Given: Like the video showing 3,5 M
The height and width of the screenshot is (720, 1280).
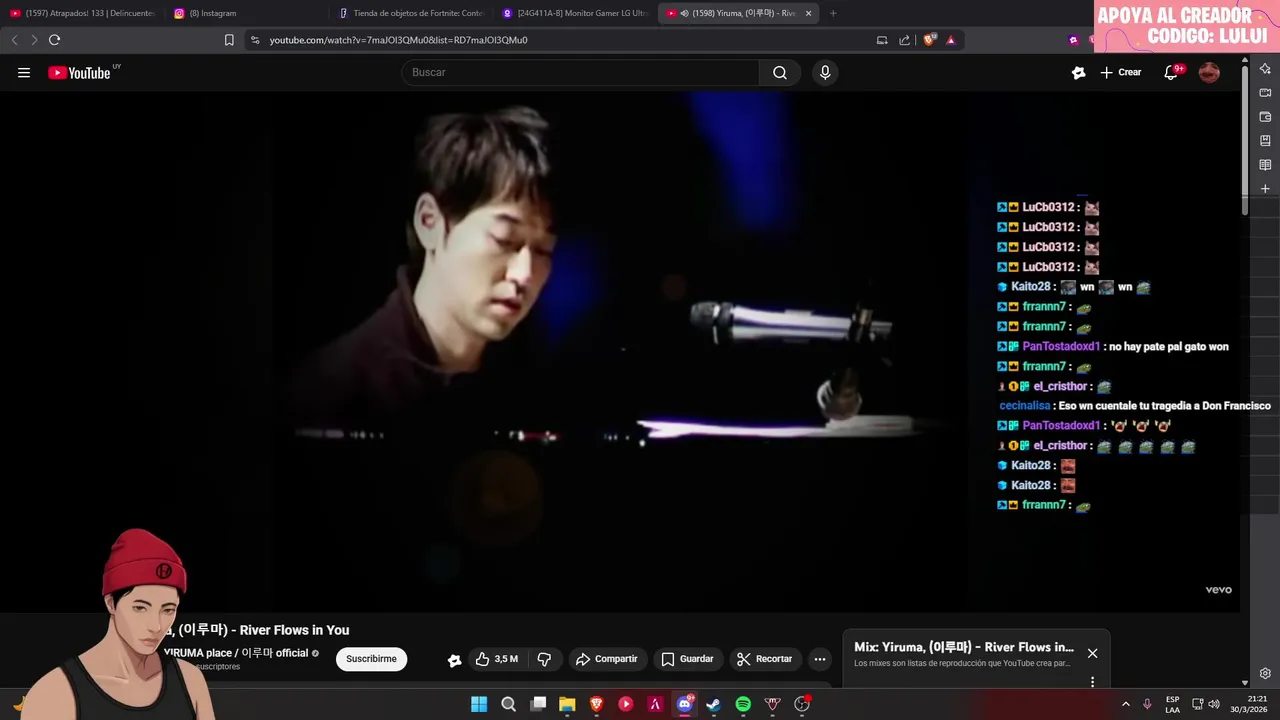Looking at the screenshot, I should point(497,659).
